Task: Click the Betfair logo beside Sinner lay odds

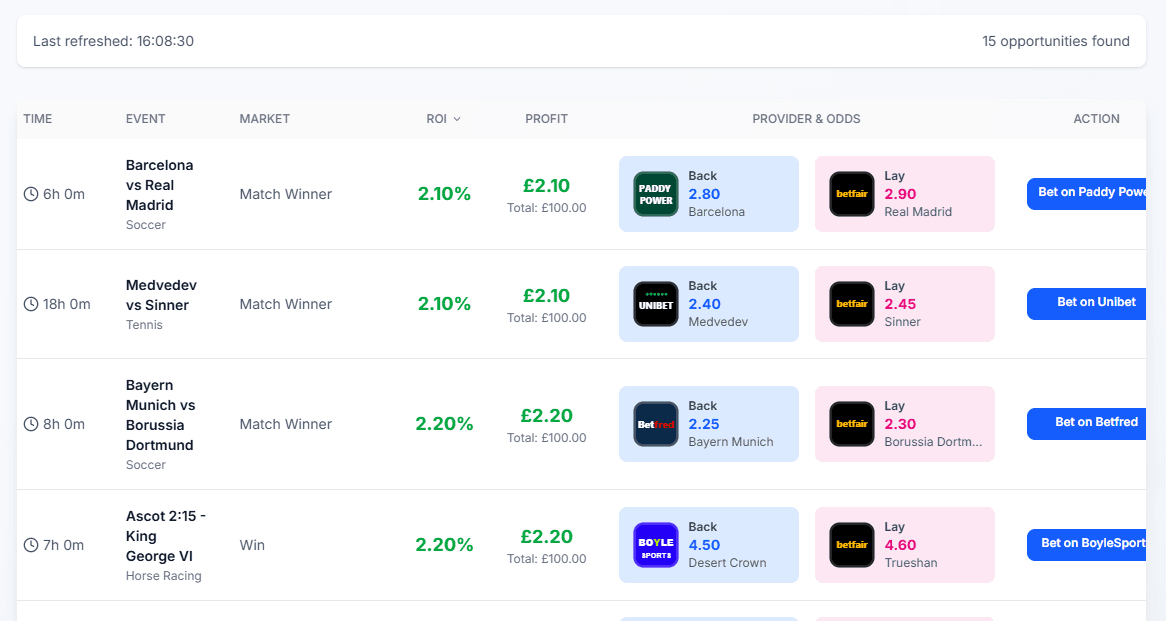Action: click(851, 303)
